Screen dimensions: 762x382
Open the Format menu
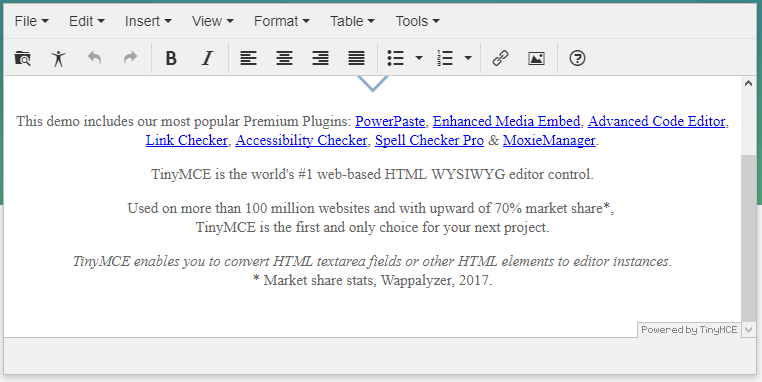tap(281, 21)
